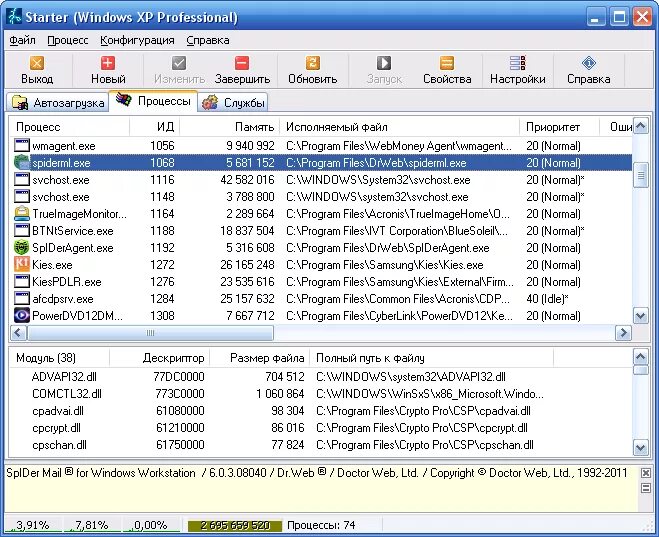This screenshot has width=659, height=537.
Task: Click process list scroll down arrow
Action: 641,316
